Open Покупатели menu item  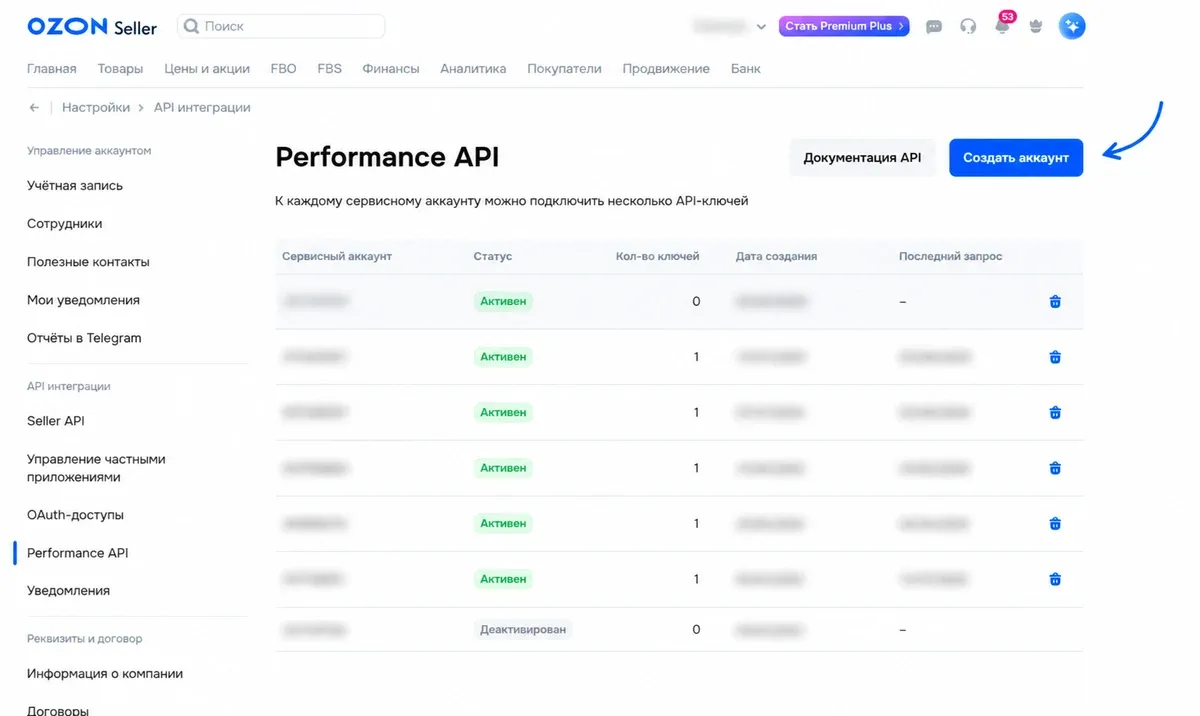tap(564, 69)
